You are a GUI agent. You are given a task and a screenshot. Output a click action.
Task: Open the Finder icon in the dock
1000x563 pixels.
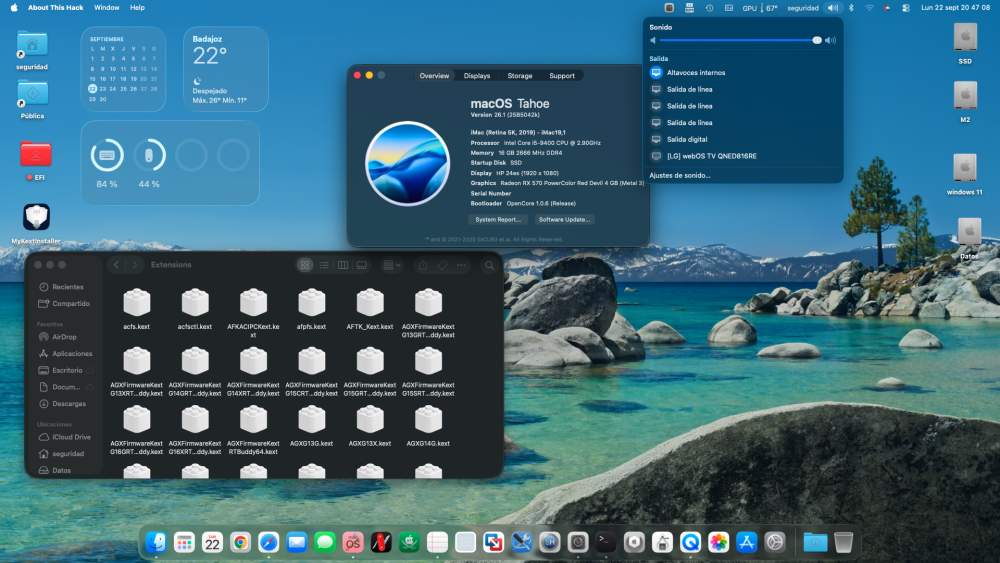point(156,542)
